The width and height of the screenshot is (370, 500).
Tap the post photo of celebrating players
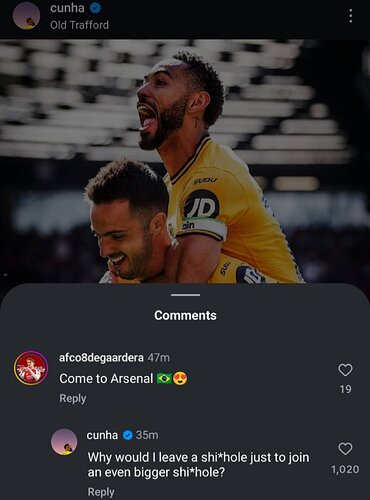185,162
